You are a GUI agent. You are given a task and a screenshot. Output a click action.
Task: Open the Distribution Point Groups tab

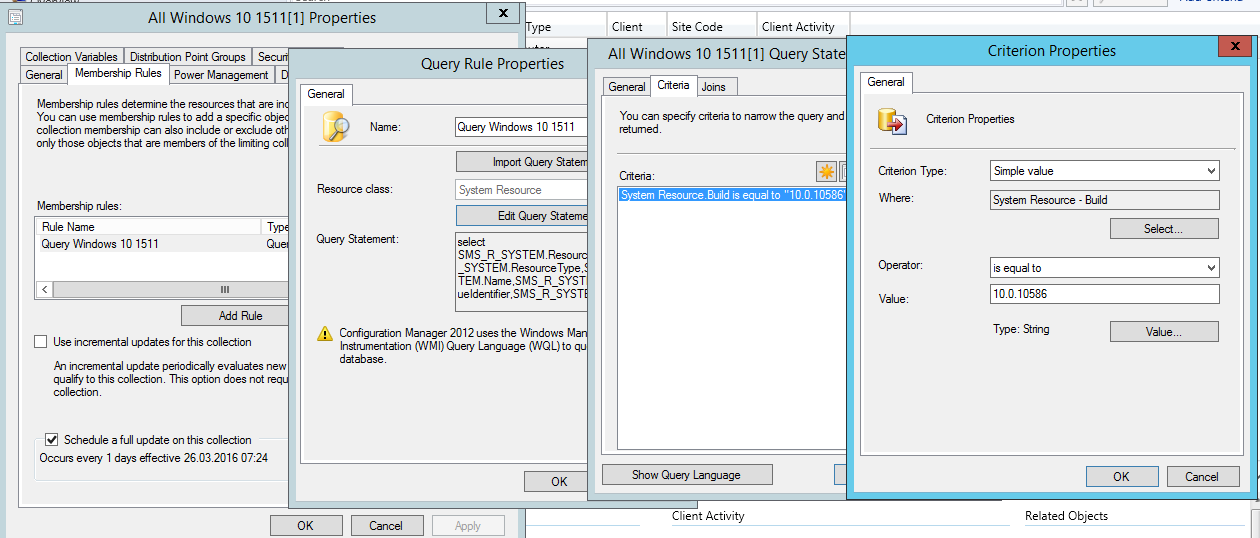(x=187, y=57)
